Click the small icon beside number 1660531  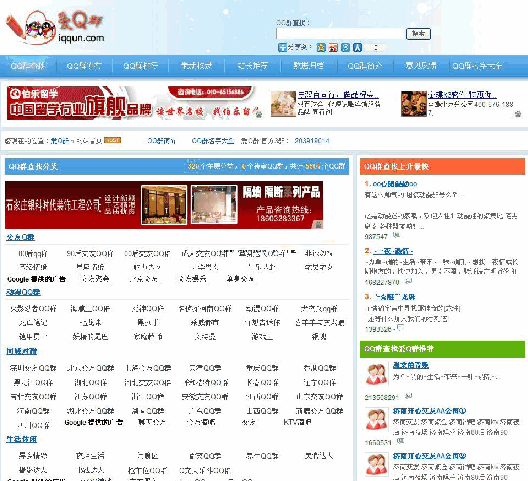(x=400, y=441)
